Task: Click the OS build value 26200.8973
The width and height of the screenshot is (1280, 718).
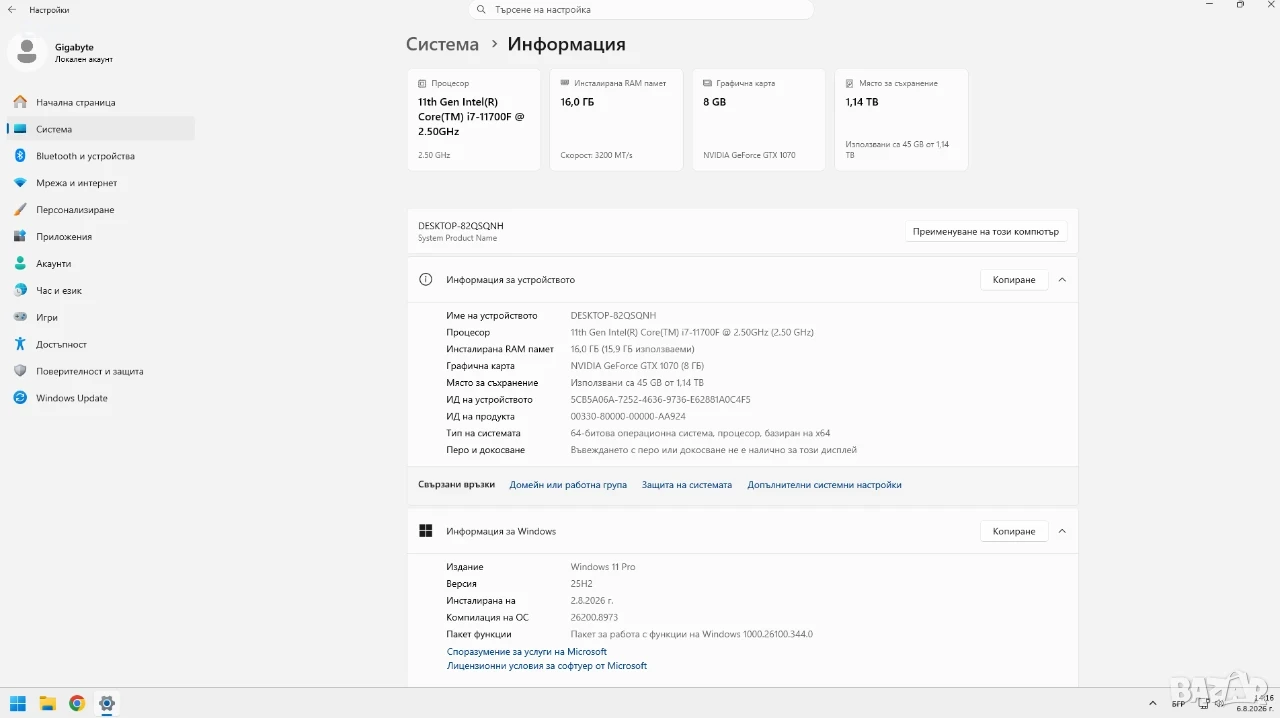Action: pos(594,618)
